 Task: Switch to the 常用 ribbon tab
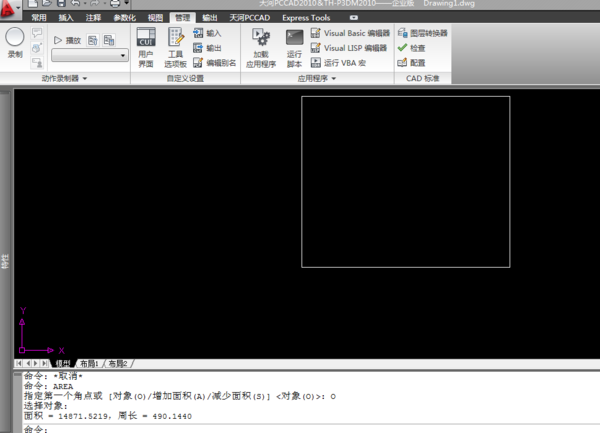point(39,18)
